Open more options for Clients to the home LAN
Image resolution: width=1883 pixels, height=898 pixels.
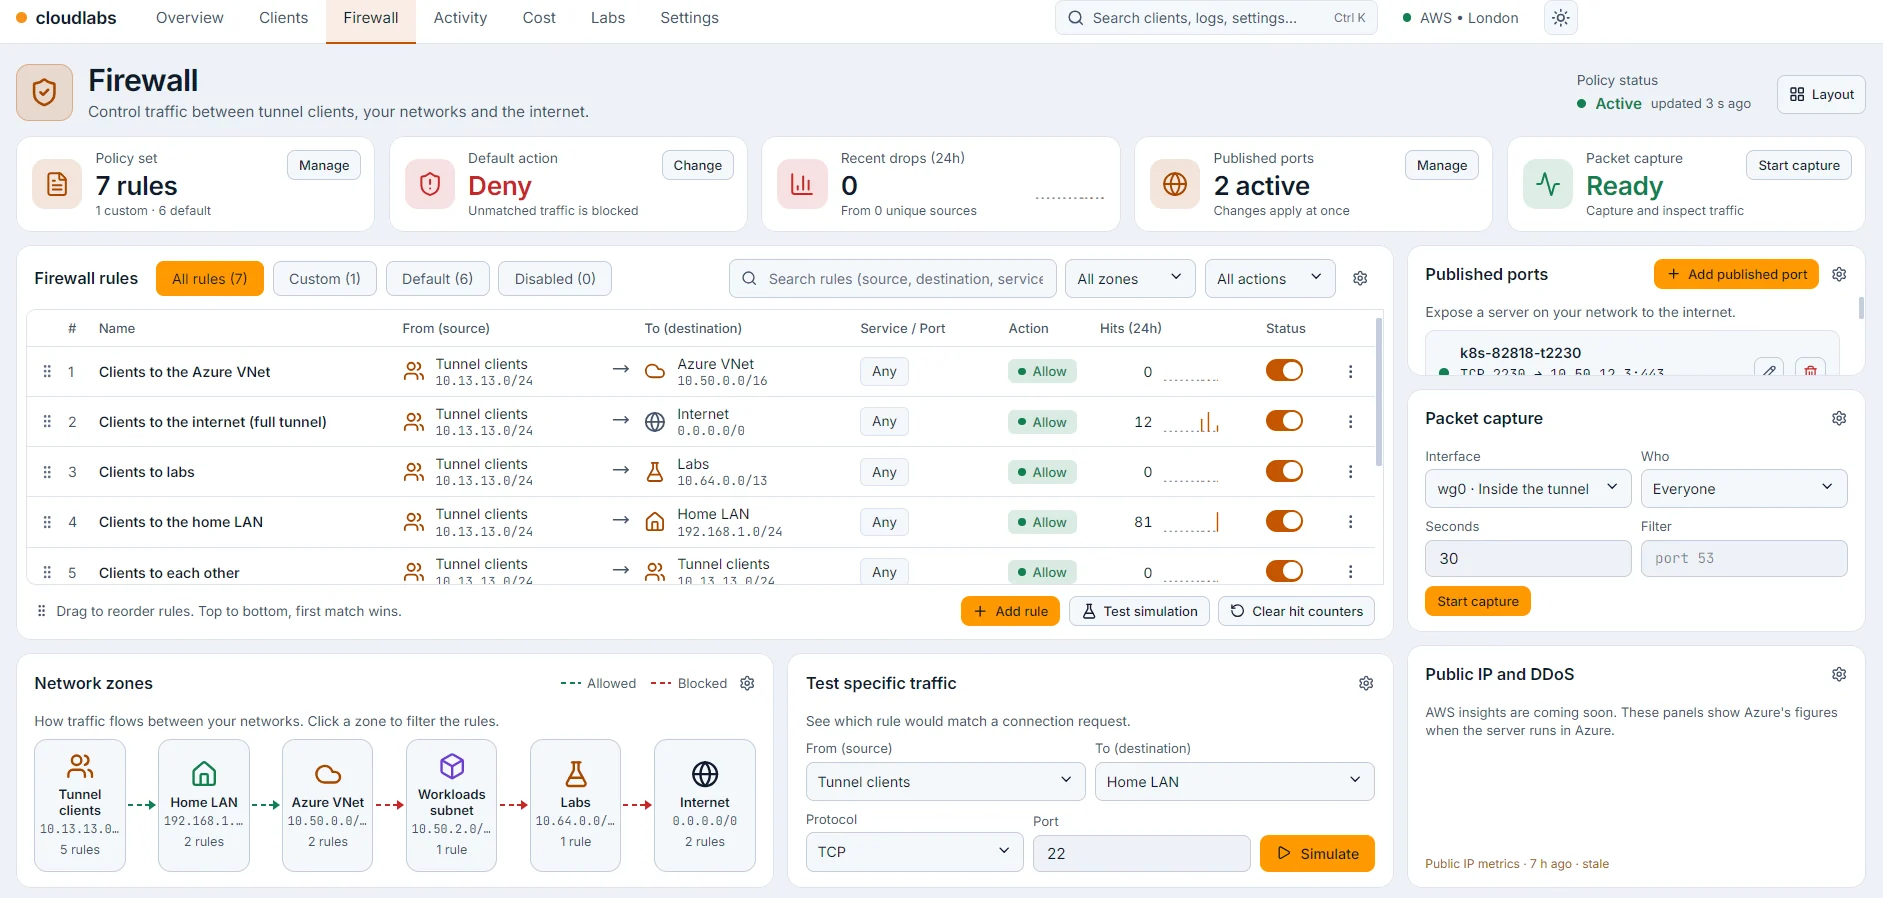click(x=1350, y=522)
